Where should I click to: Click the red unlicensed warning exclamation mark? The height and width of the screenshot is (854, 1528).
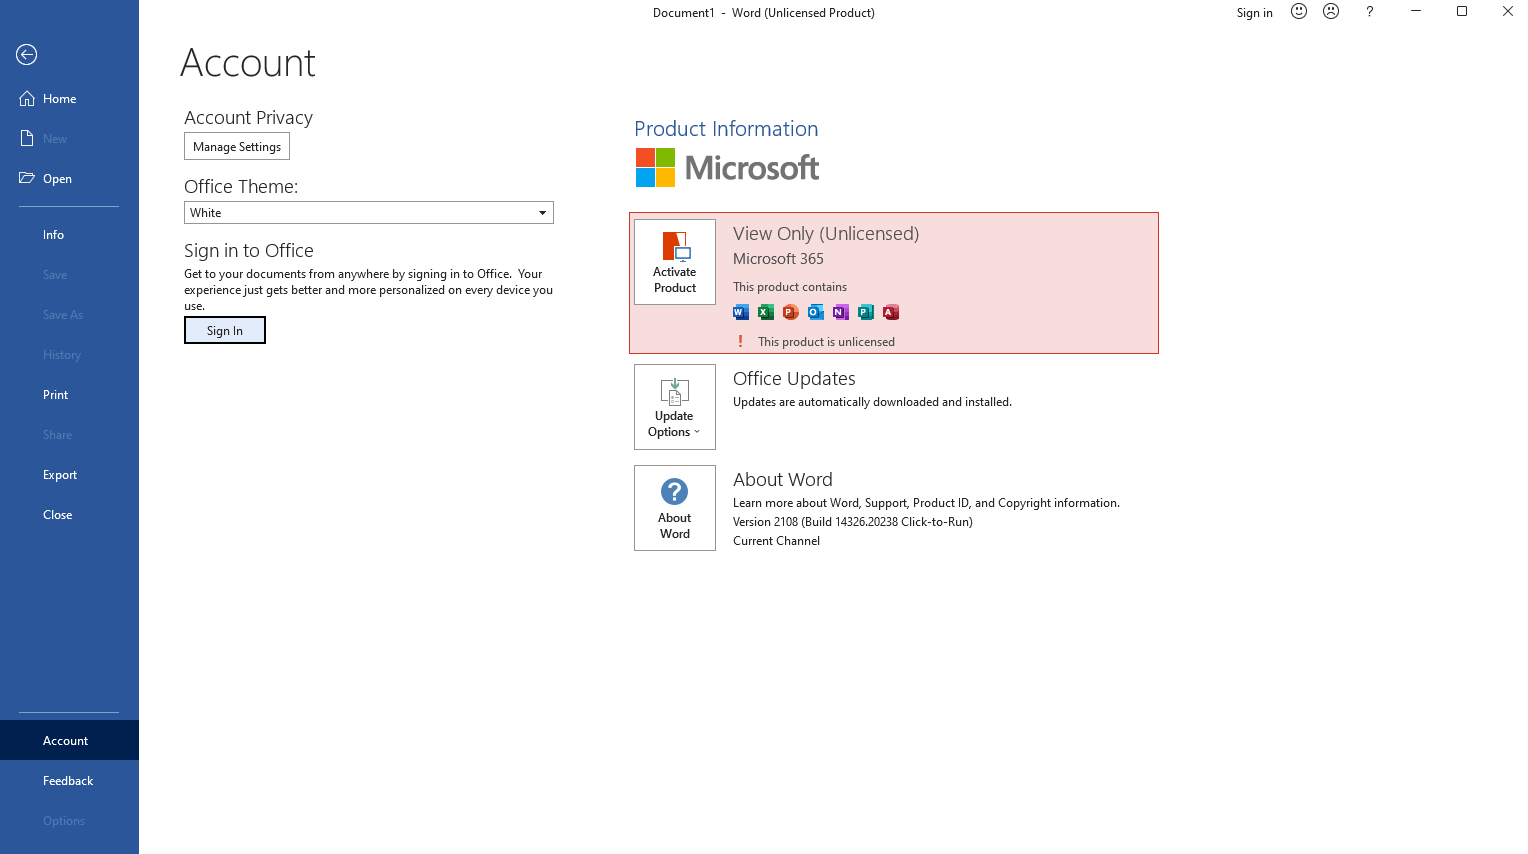(740, 341)
